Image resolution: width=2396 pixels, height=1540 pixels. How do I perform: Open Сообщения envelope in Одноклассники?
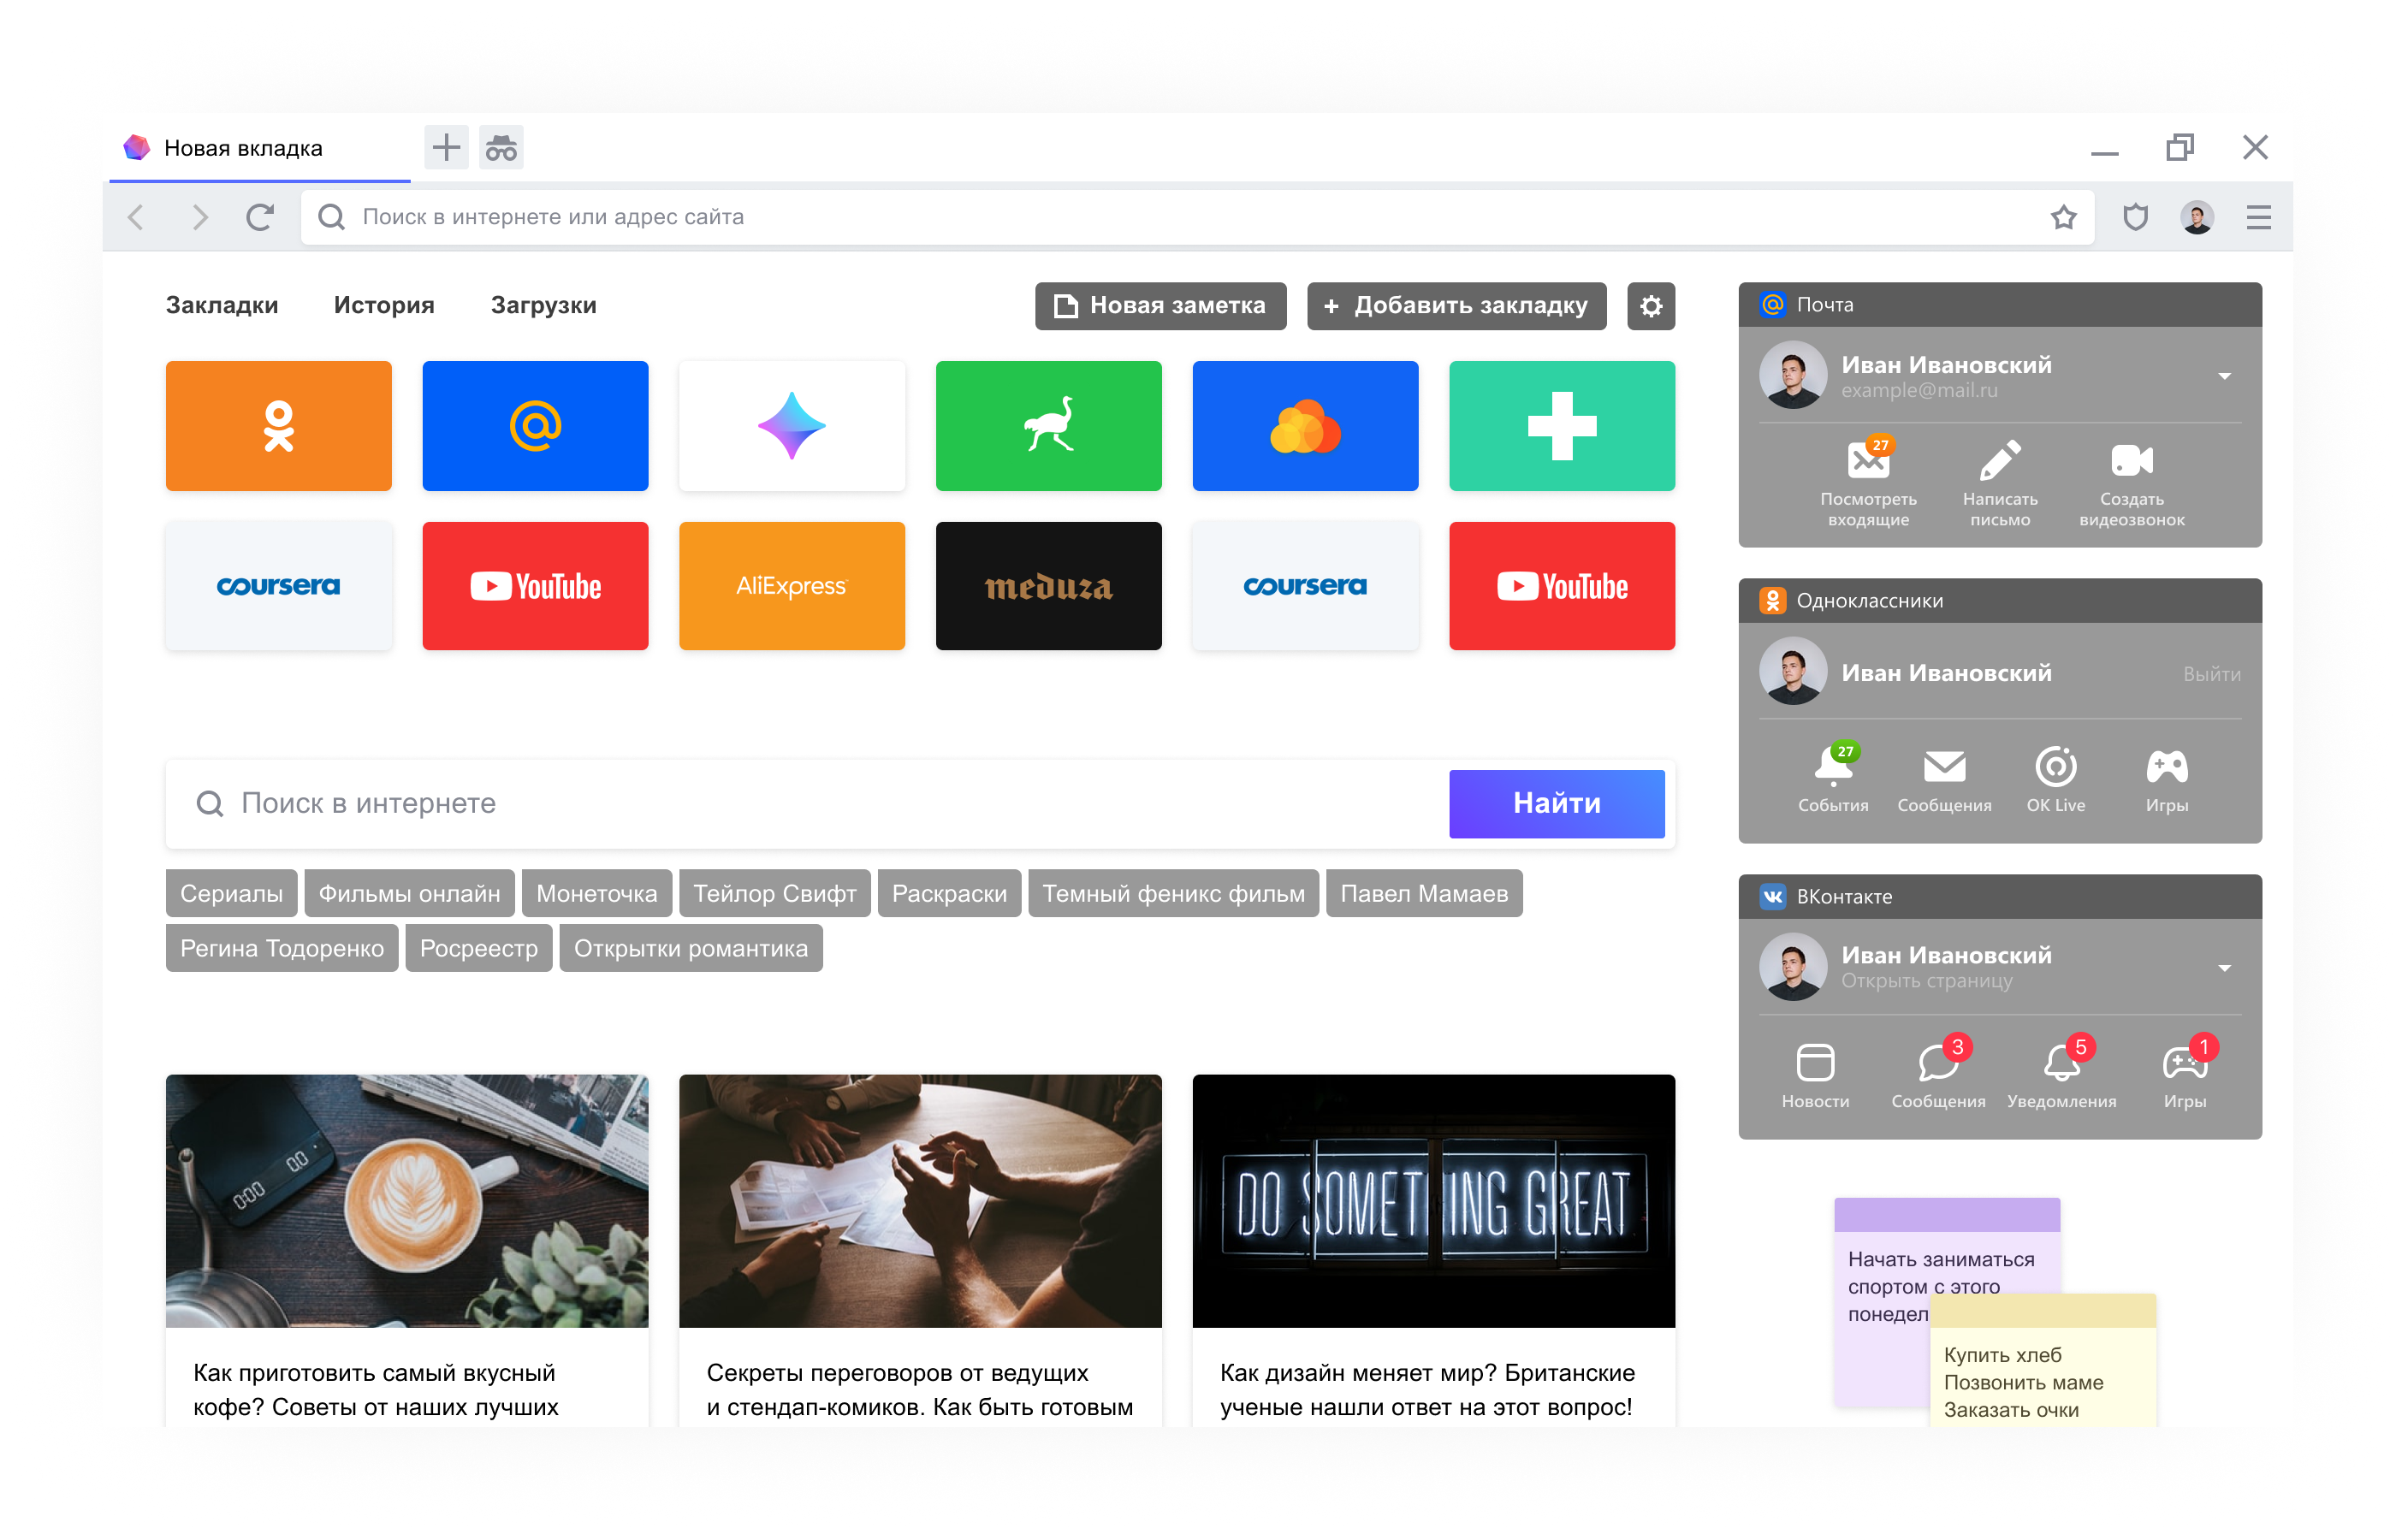(1944, 779)
